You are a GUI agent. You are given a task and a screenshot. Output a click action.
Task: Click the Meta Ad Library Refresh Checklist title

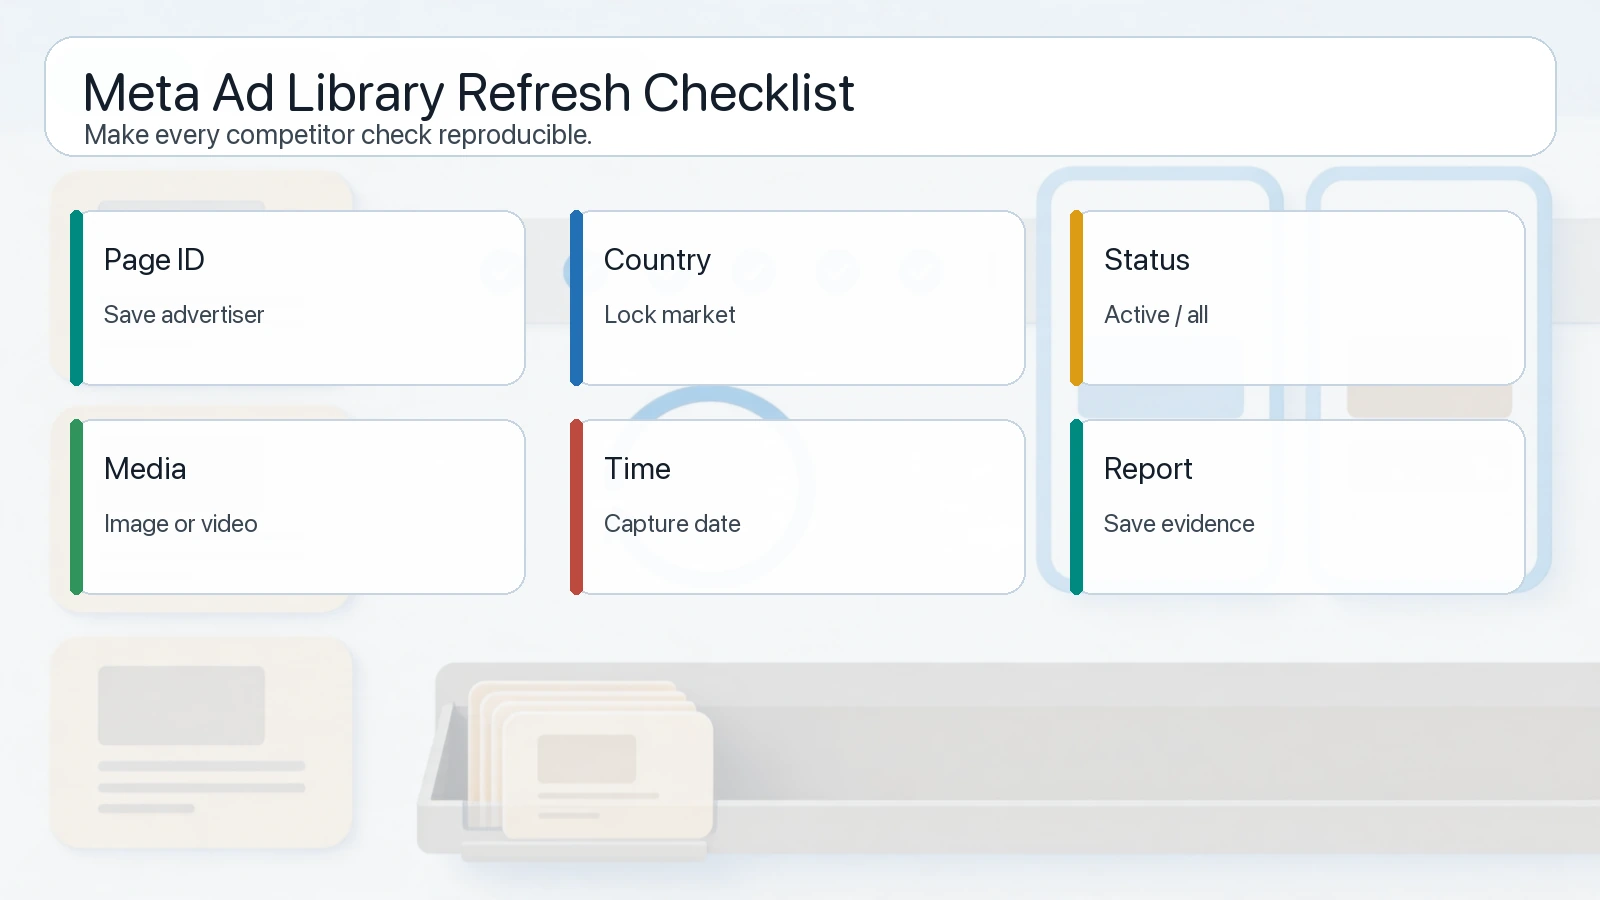pos(468,93)
